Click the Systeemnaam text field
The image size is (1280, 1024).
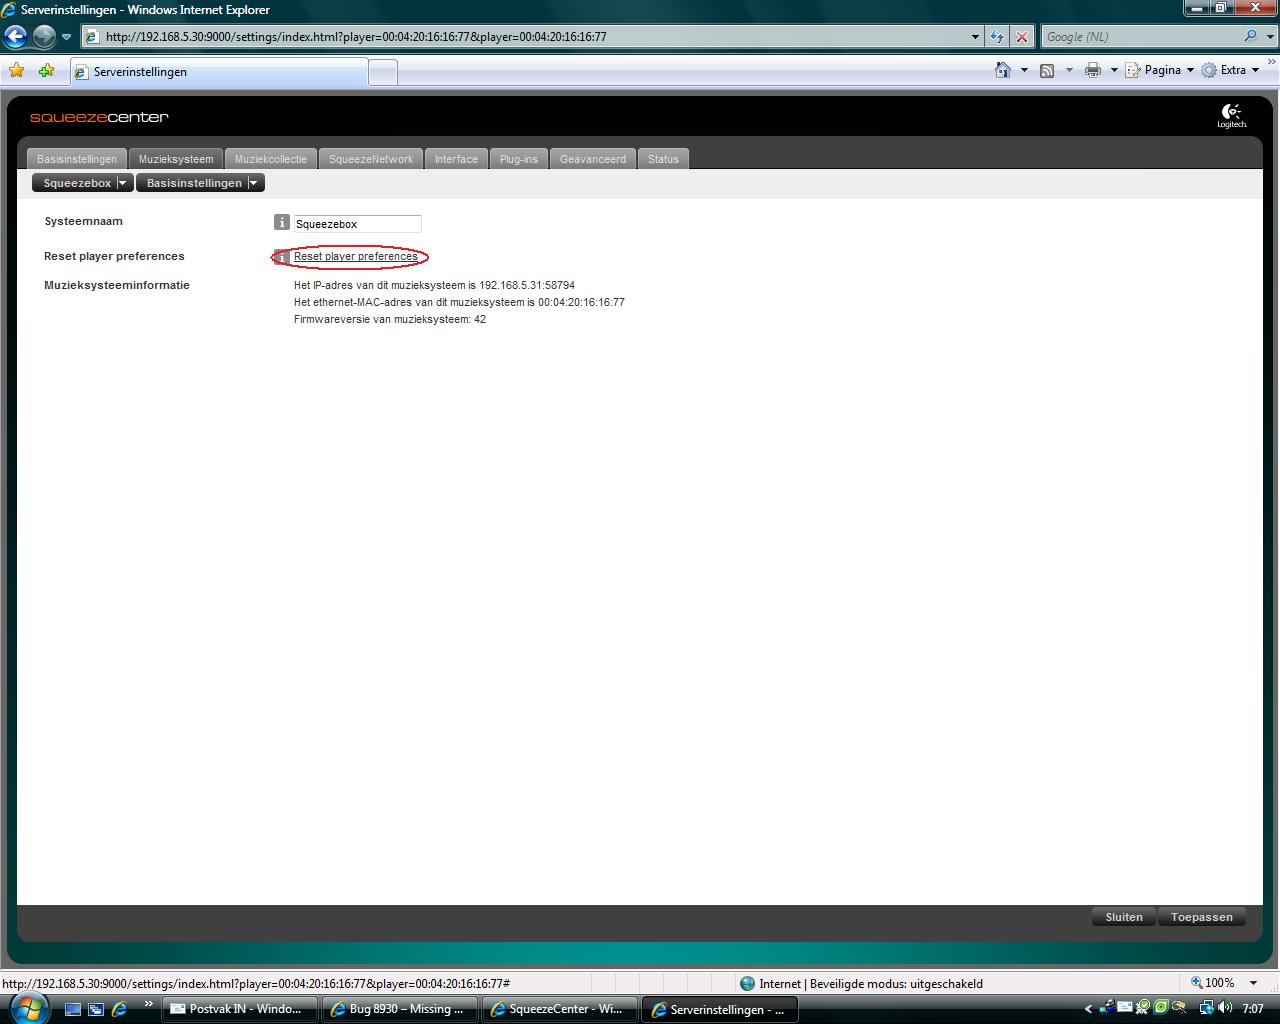tap(356, 224)
